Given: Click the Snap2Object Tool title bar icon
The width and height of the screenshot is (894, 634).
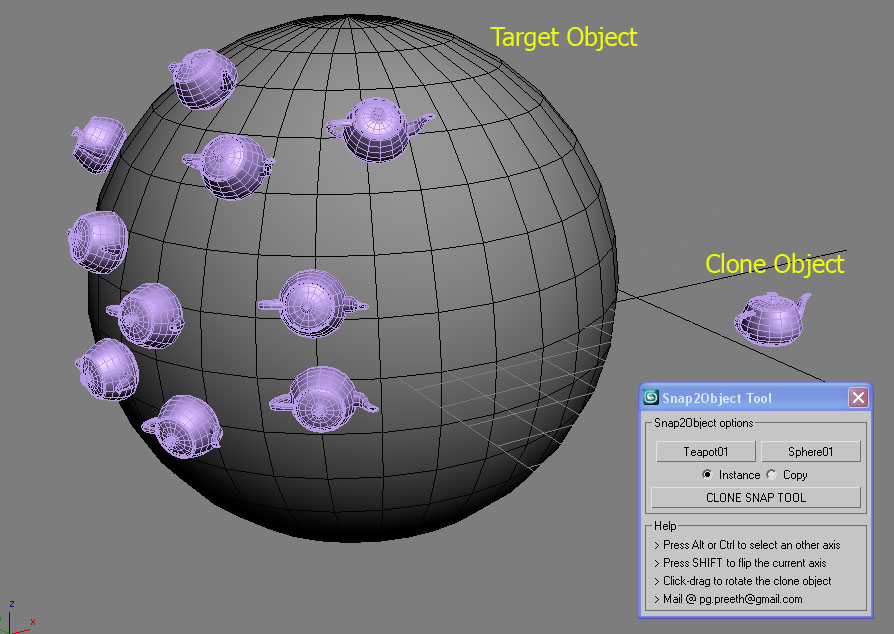Looking at the screenshot, I should (x=651, y=397).
